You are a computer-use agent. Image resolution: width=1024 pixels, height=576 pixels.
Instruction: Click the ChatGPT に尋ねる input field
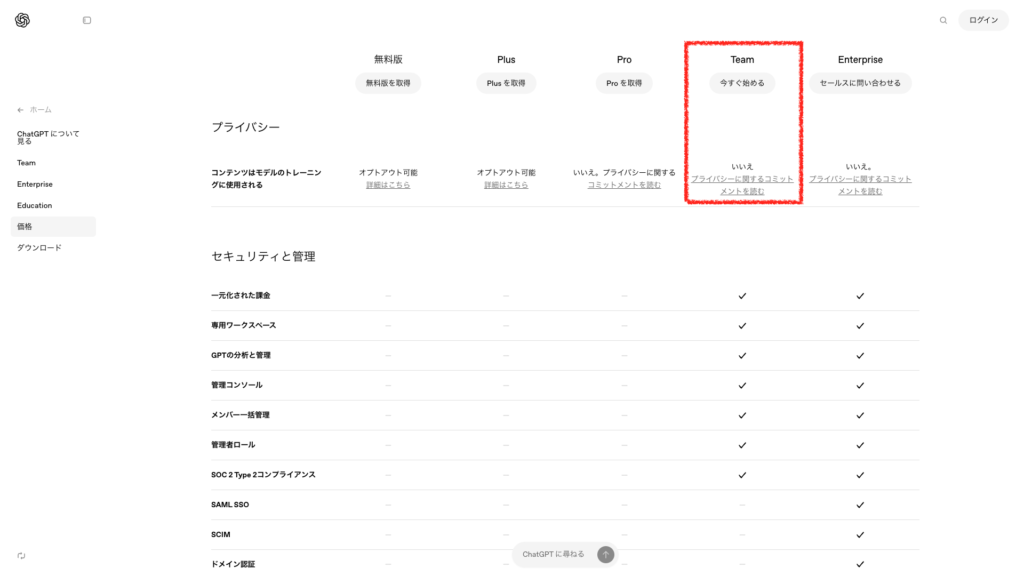click(x=554, y=554)
